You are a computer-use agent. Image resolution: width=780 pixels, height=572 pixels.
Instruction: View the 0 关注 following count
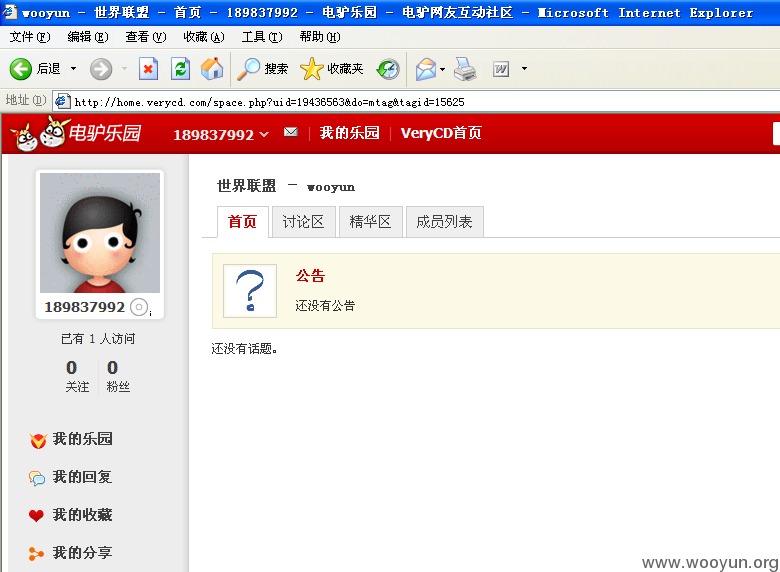77,376
